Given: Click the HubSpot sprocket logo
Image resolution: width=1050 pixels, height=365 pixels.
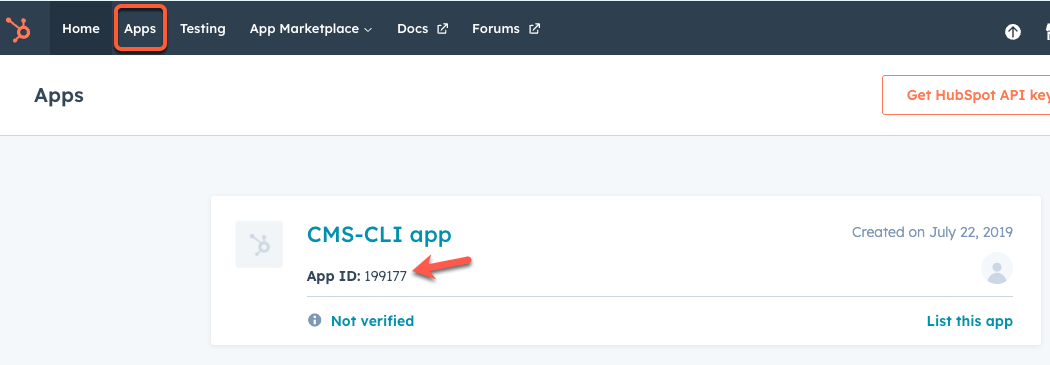Looking at the screenshot, I should click(x=18, y=29).
